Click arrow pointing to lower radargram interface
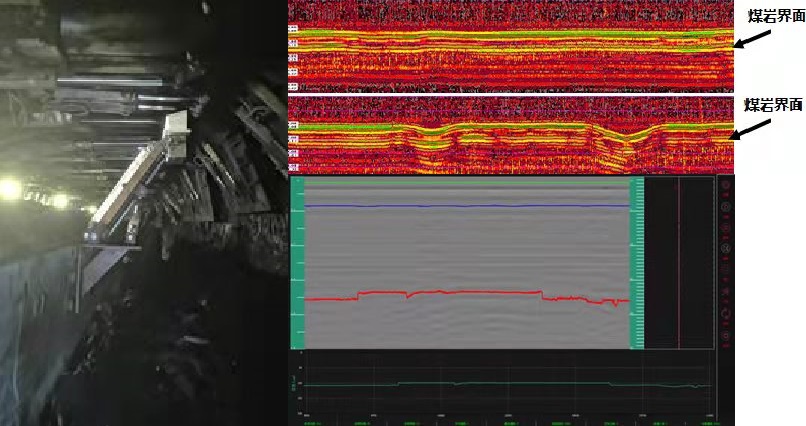The width and height of the screenshot is (806, 426). [752, 128]
